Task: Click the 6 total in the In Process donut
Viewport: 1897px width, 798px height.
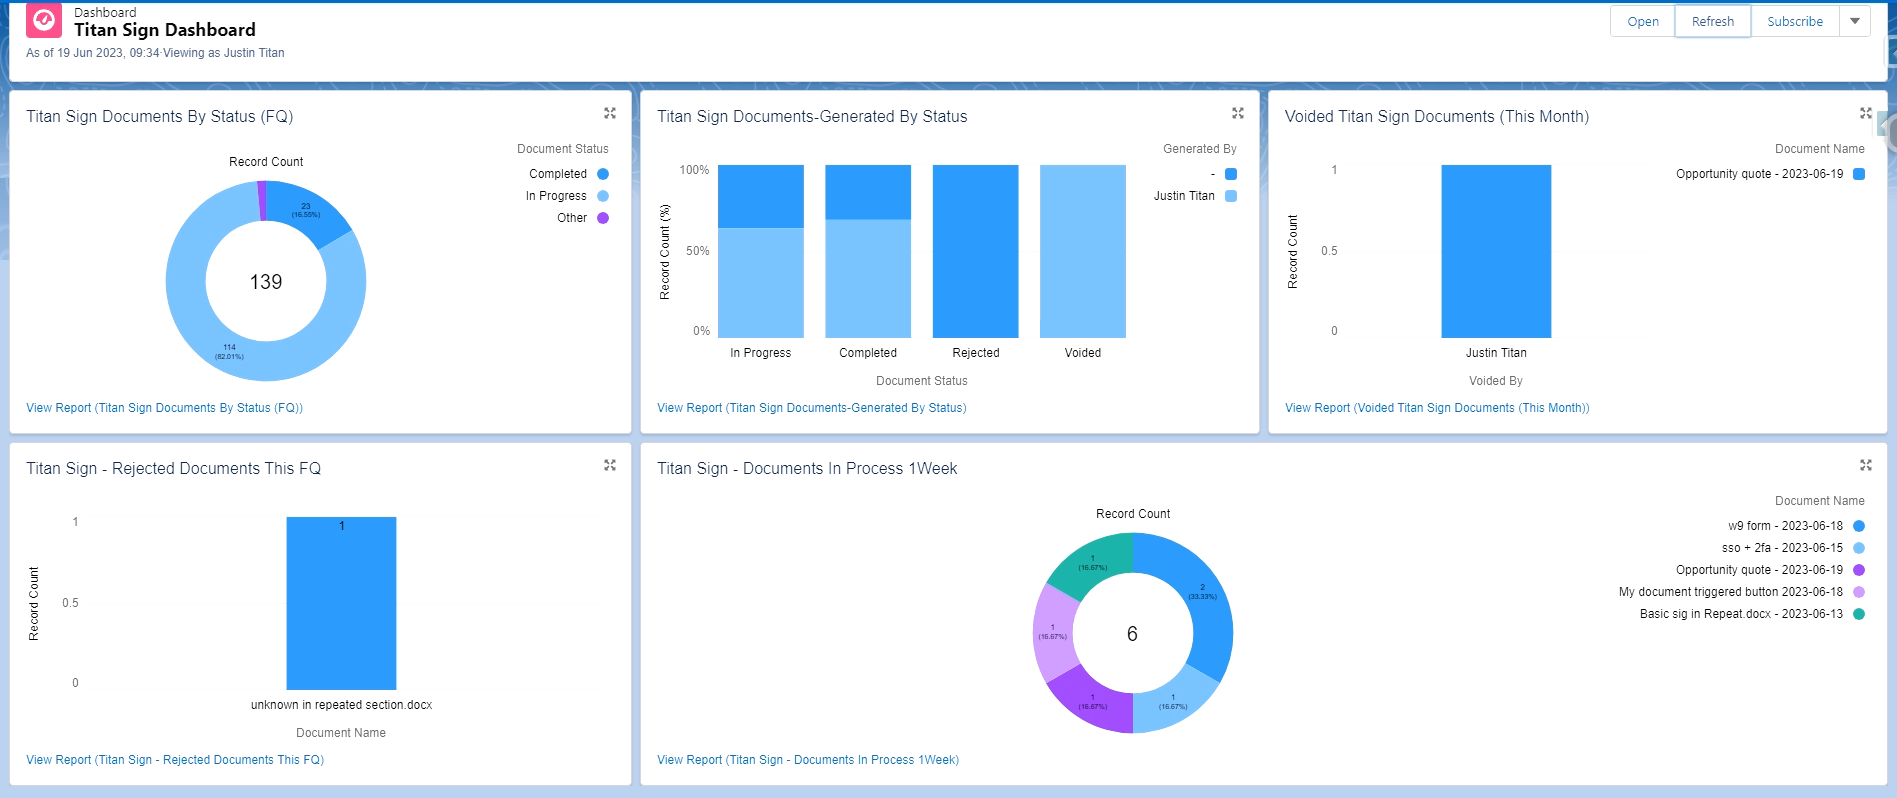Action: 1132,634
